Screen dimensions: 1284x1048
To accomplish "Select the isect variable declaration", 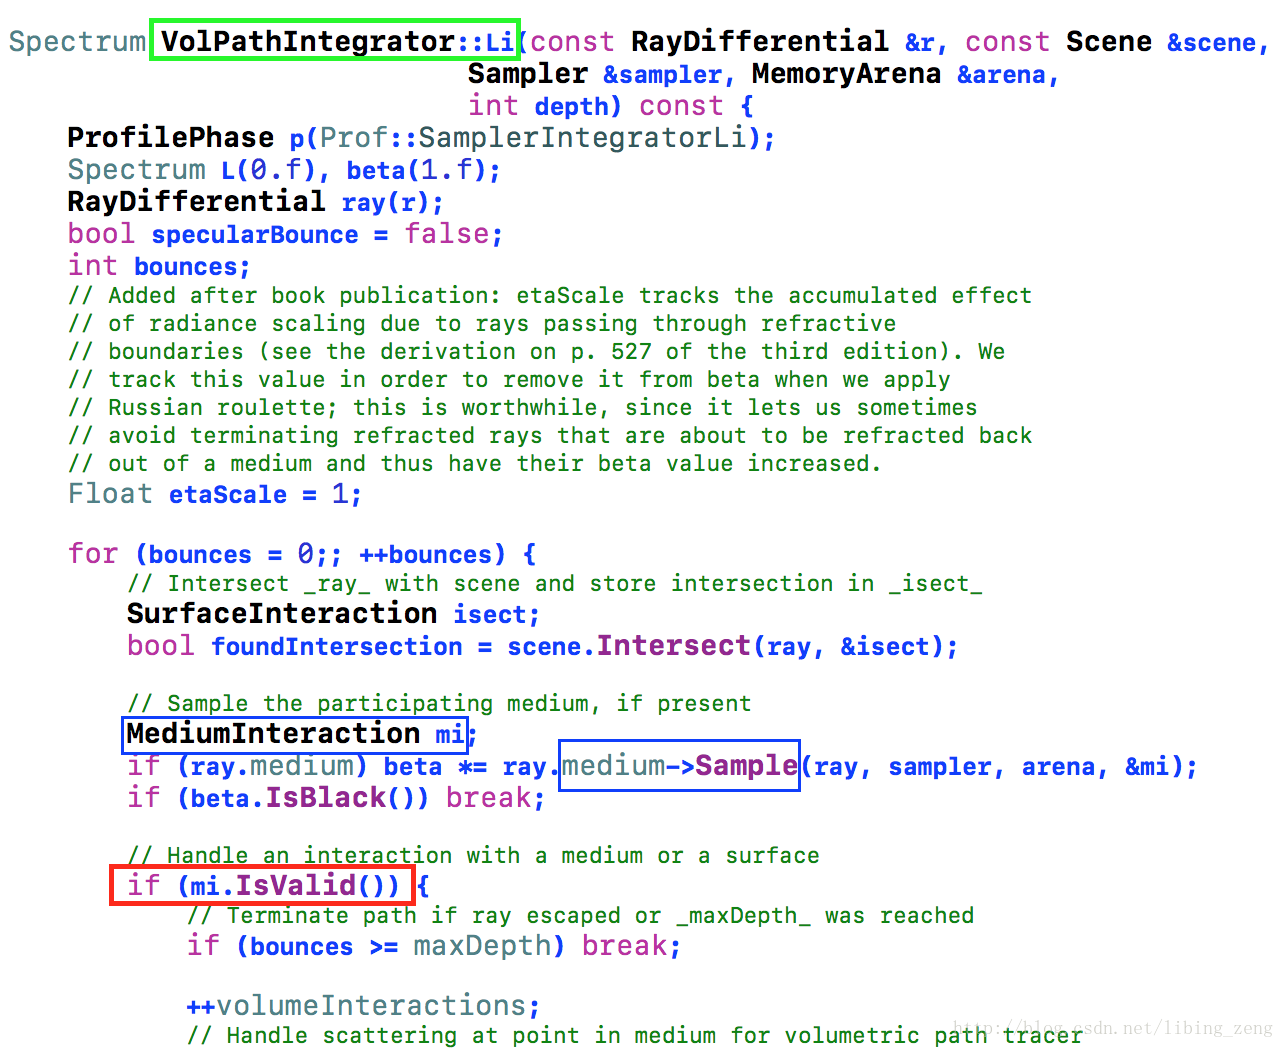I will (x=490, y=614).
